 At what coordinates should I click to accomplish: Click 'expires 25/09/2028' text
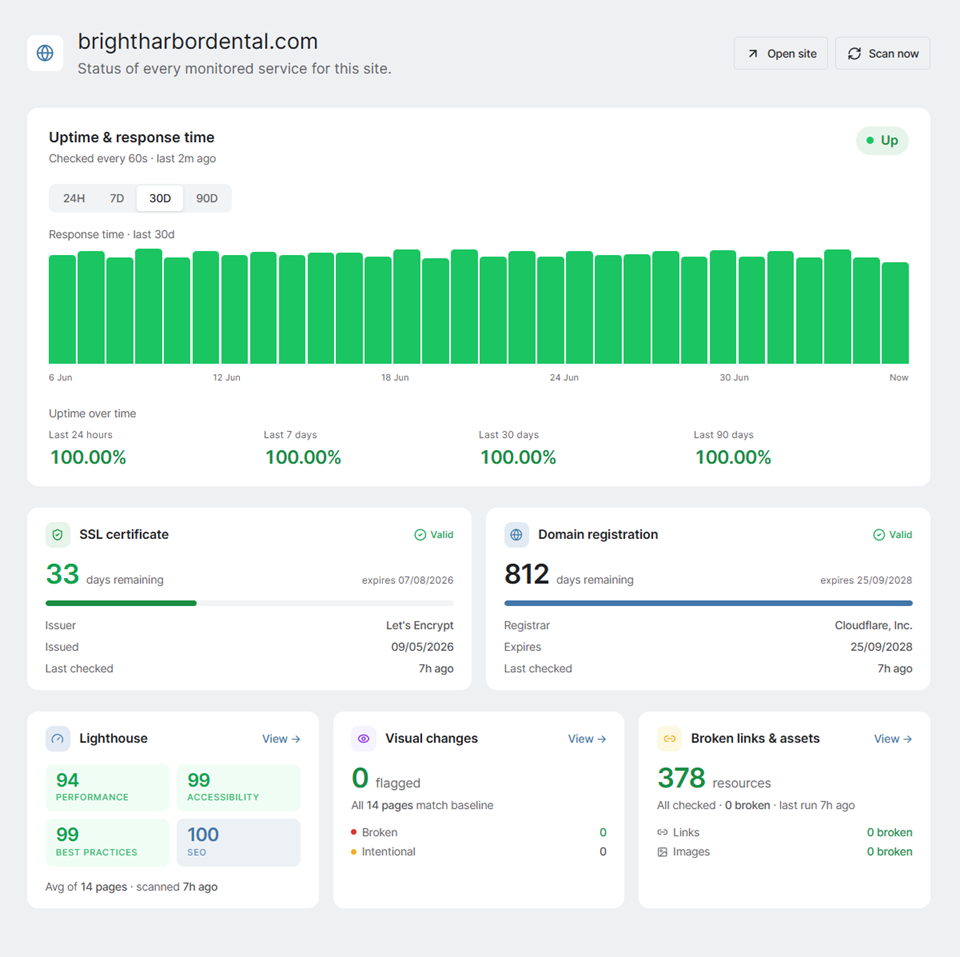pyautogui.click(x=866, y=580)
